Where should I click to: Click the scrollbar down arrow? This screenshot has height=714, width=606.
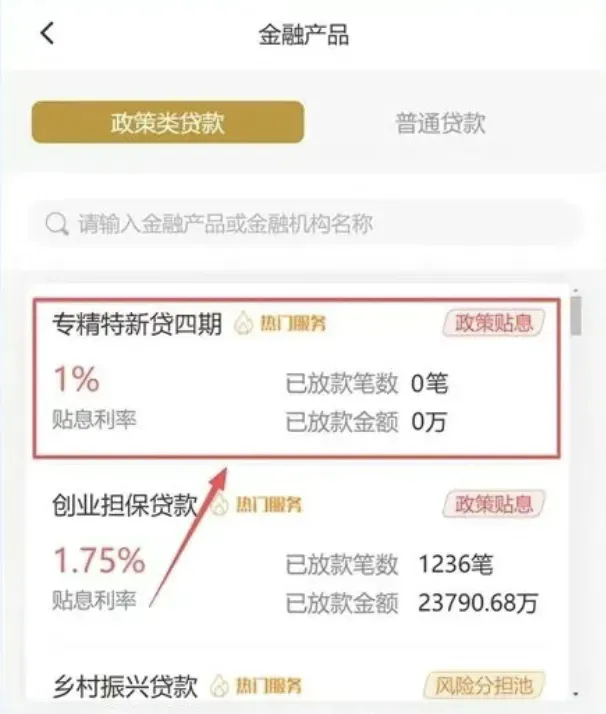(x=576, y=694)
